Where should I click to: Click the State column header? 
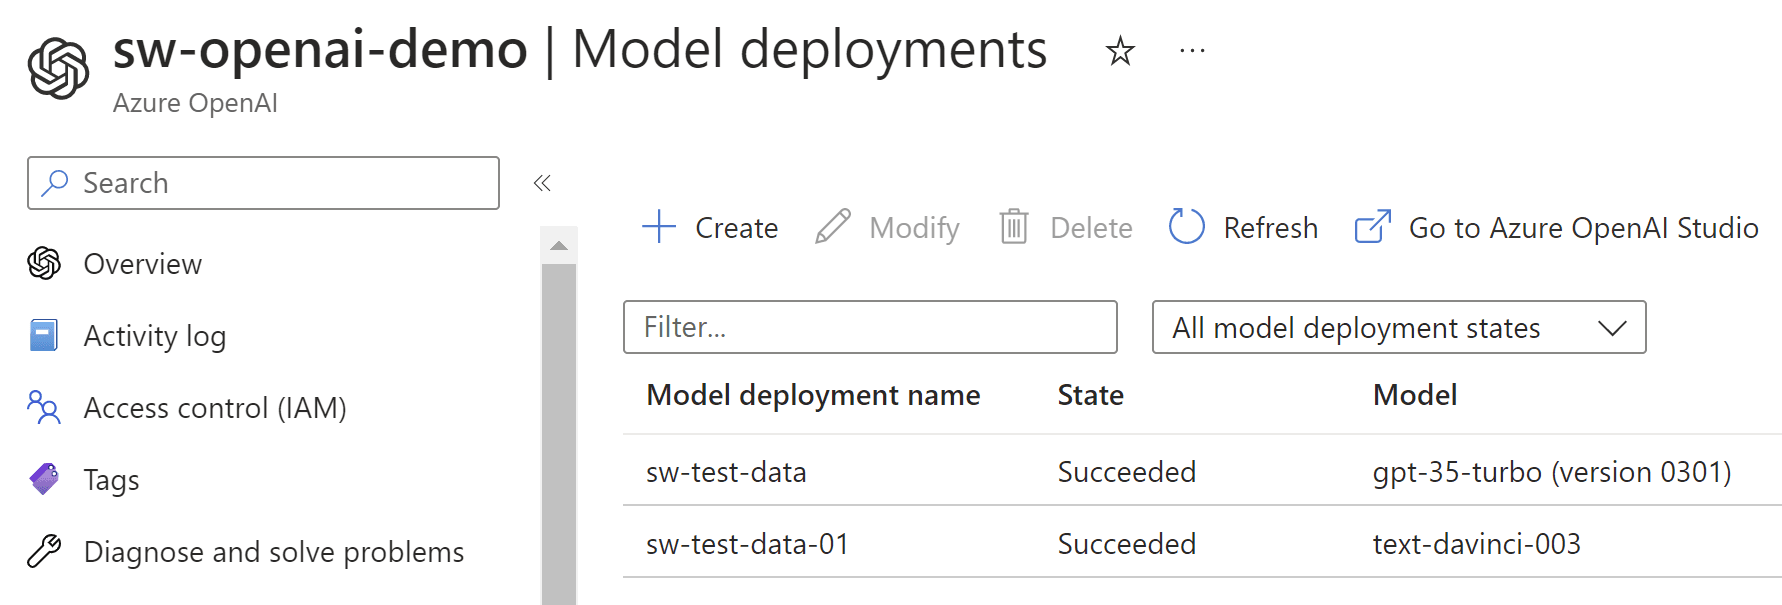tap(1091, 395)
